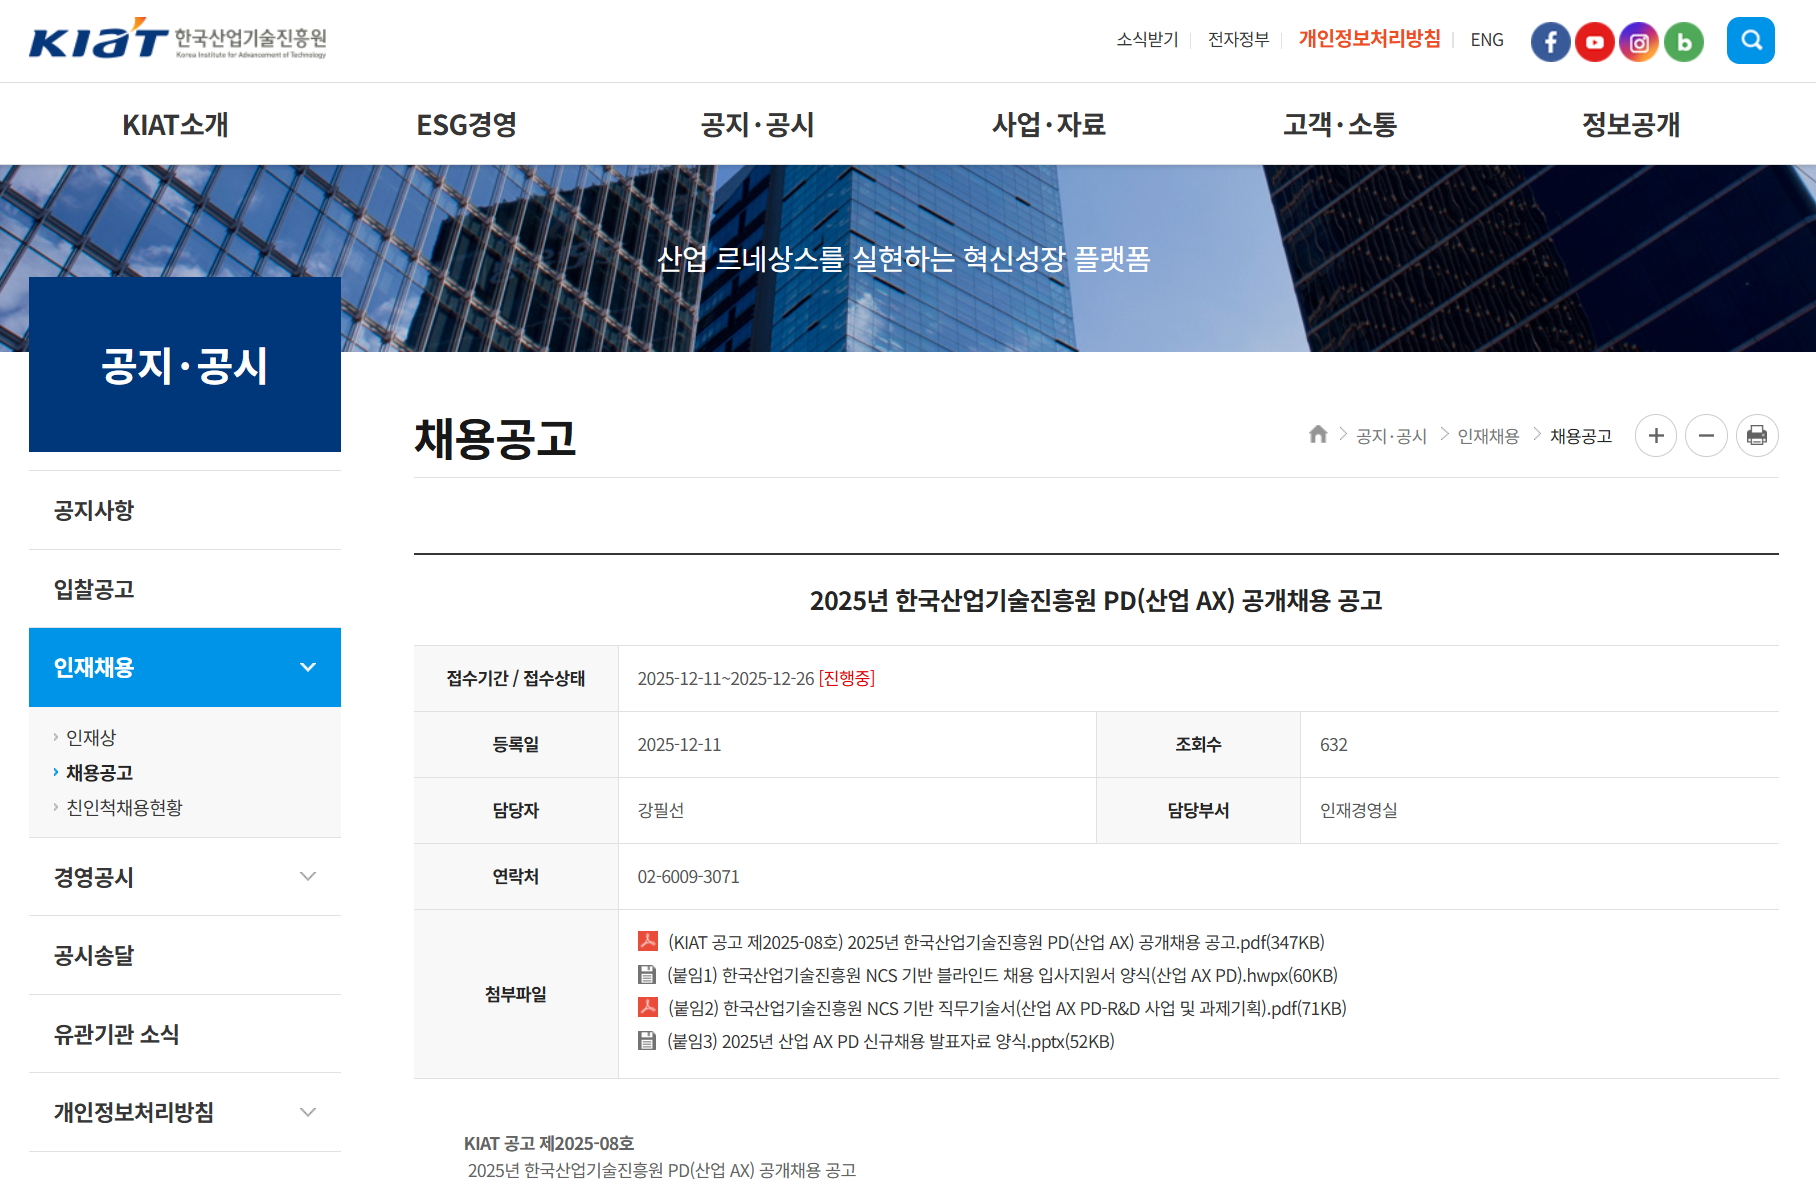Click the 등록일 value 2025-12-11
1816x1201 pixels.
(679, 744)
